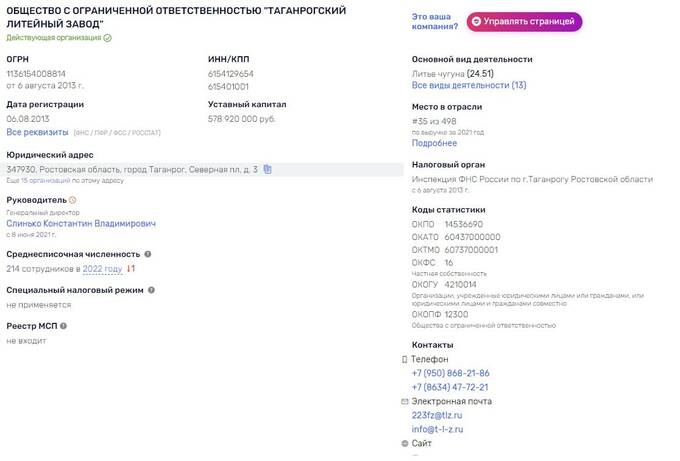
Task: Click the envelope icon beside Электронная почта
Action: pos(405,401)
